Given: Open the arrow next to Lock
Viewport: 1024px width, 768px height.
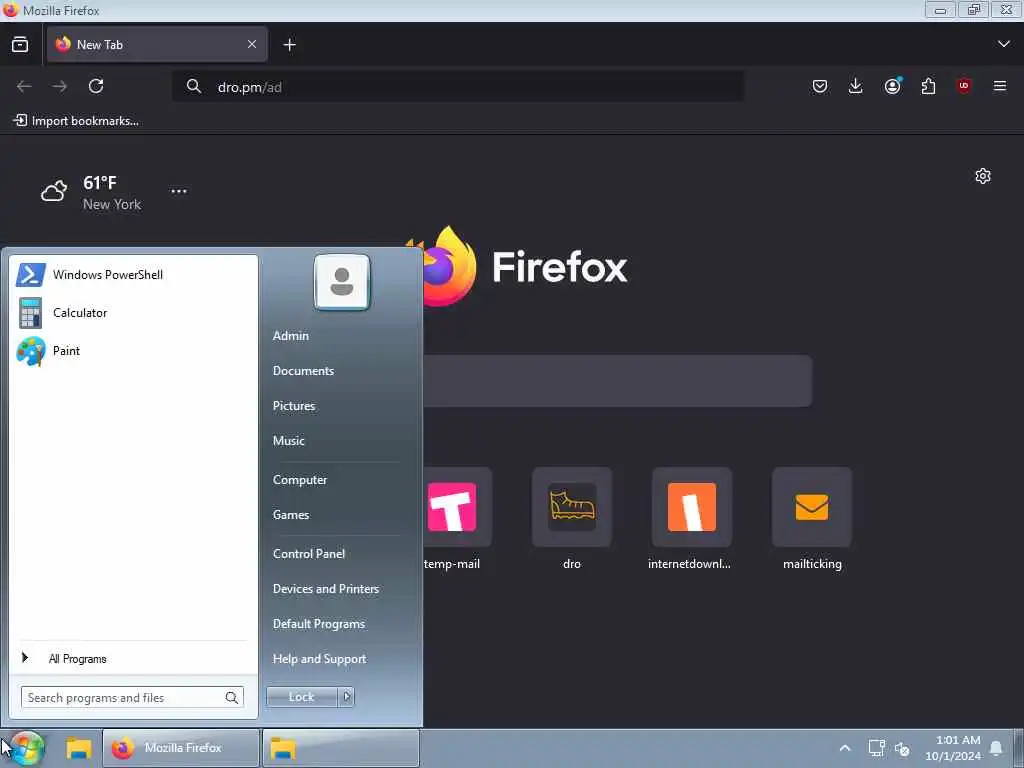Looking at the screenshot, I should 347,697.
